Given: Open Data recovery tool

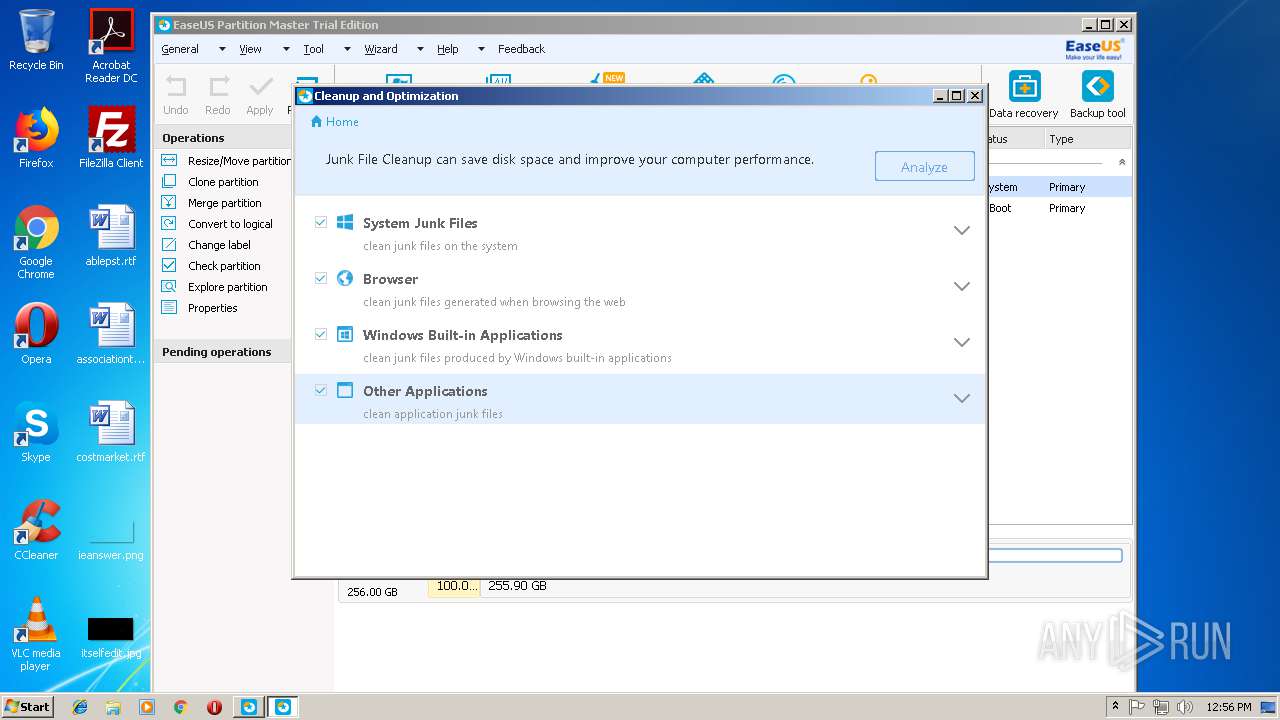Looking at the screenshot, I should (x=1024, y=96).
